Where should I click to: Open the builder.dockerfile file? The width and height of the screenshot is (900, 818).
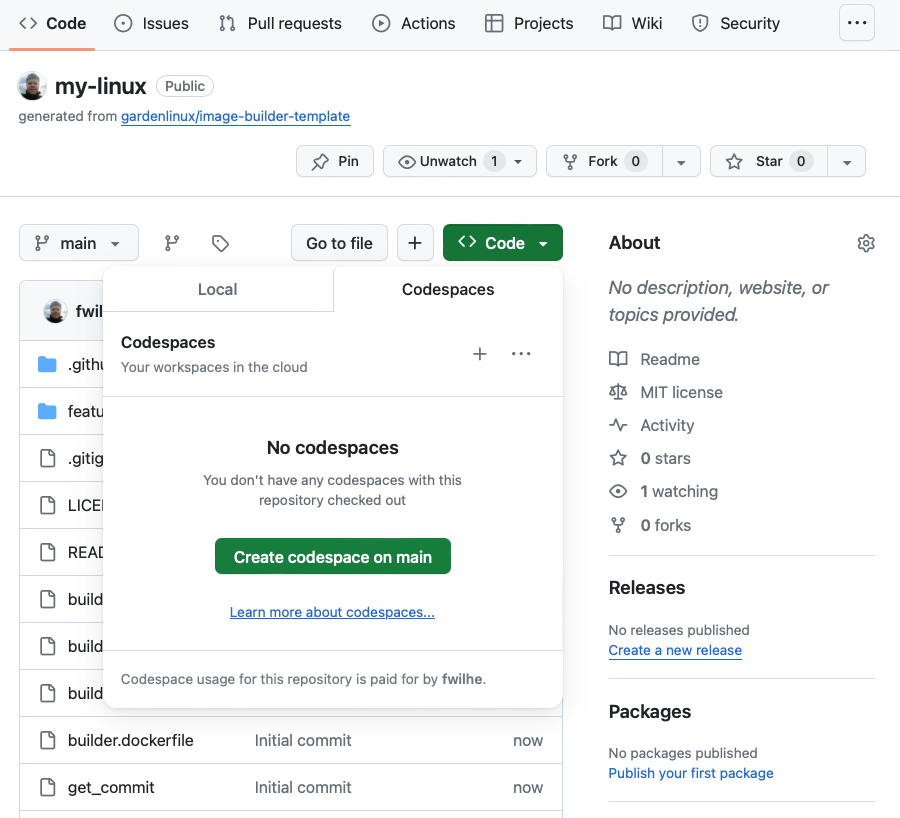click(130, 741)
